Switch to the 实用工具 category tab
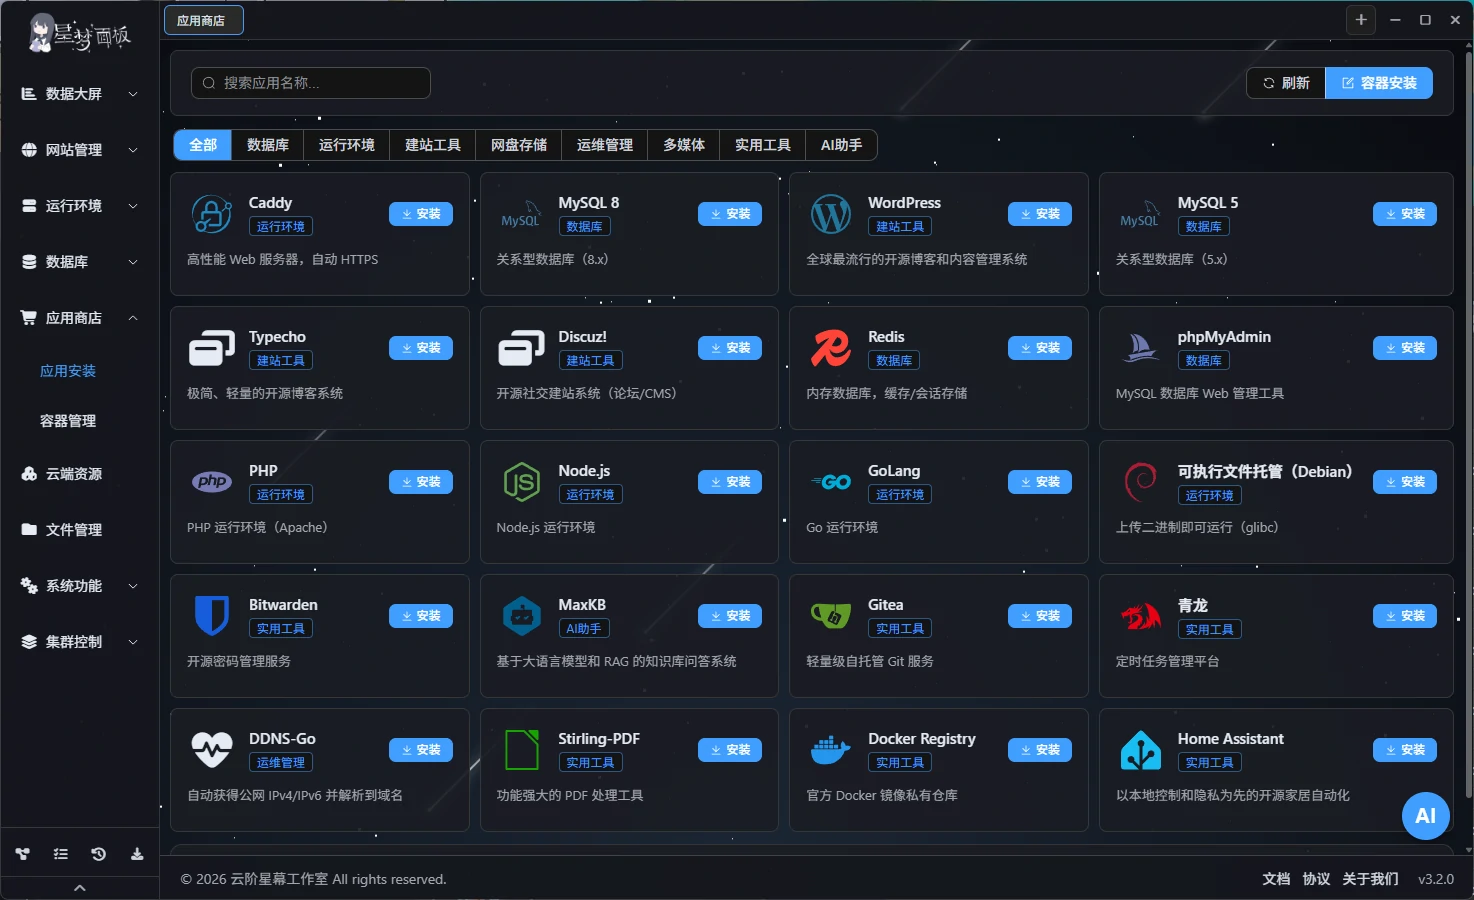 coord(763,145)
